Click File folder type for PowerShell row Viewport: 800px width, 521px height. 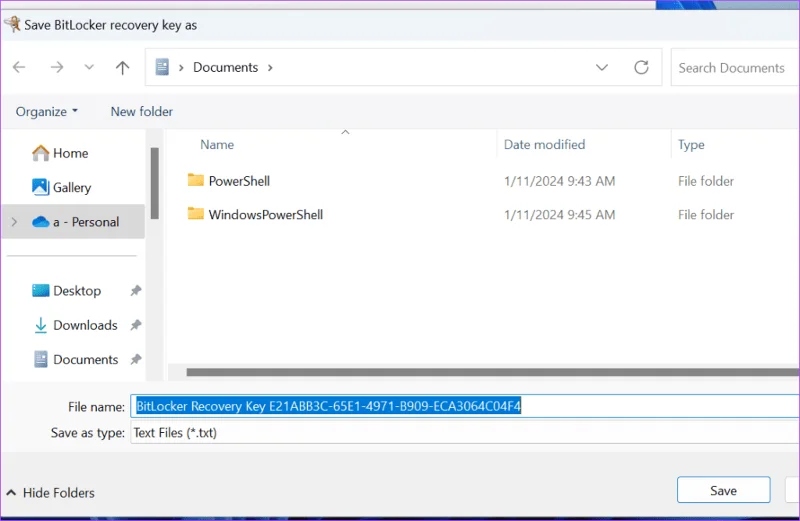tap(706, 181)
